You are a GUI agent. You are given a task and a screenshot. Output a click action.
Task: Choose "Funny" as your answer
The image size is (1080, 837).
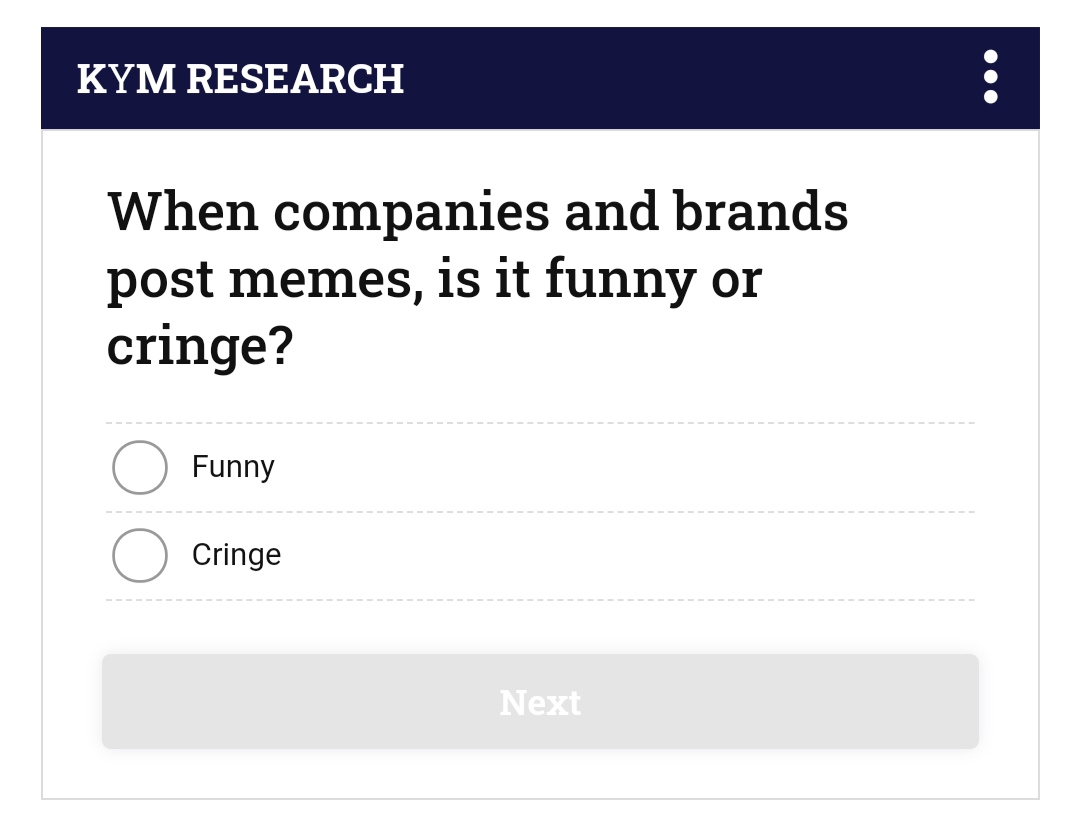point(140,467)
